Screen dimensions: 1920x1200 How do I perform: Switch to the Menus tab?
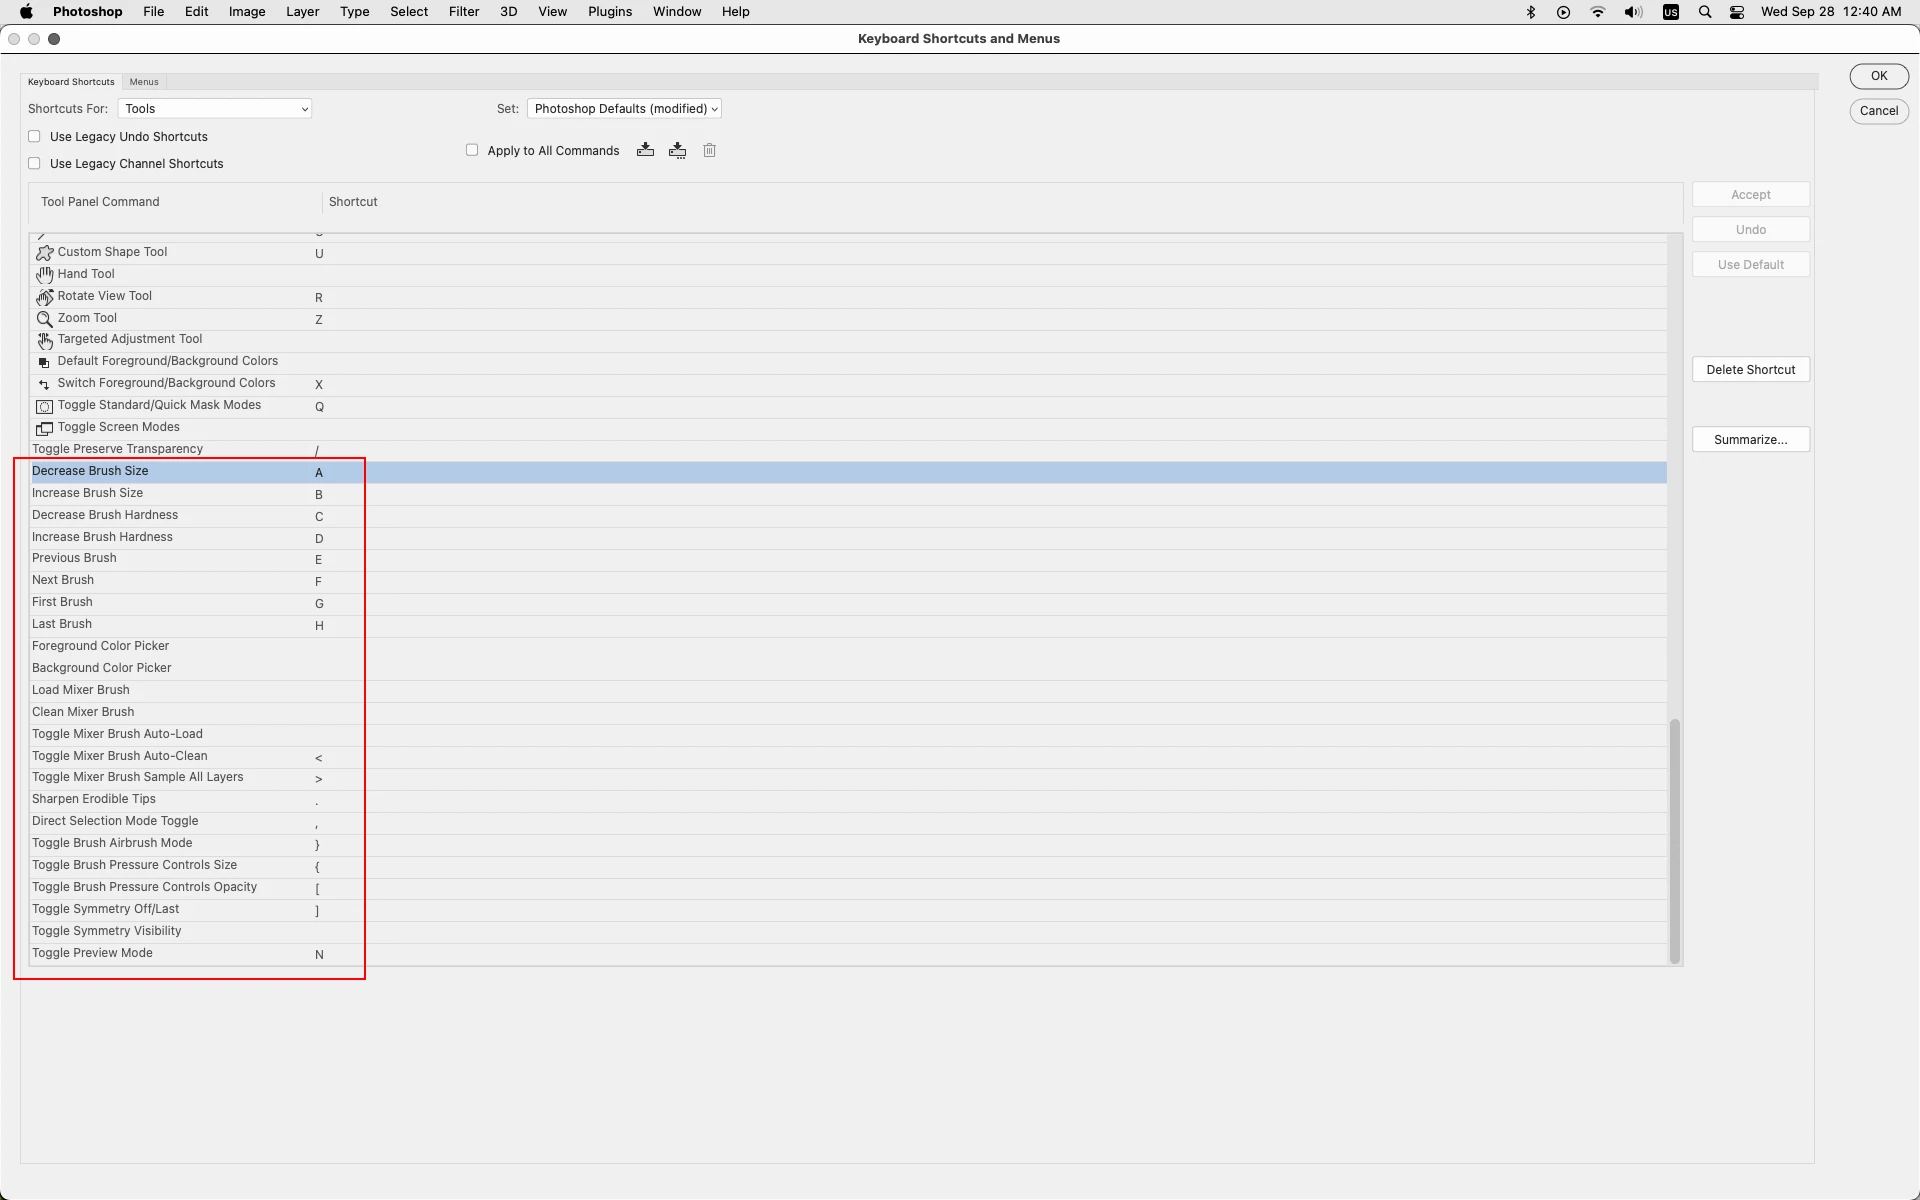tap(144, 82)
